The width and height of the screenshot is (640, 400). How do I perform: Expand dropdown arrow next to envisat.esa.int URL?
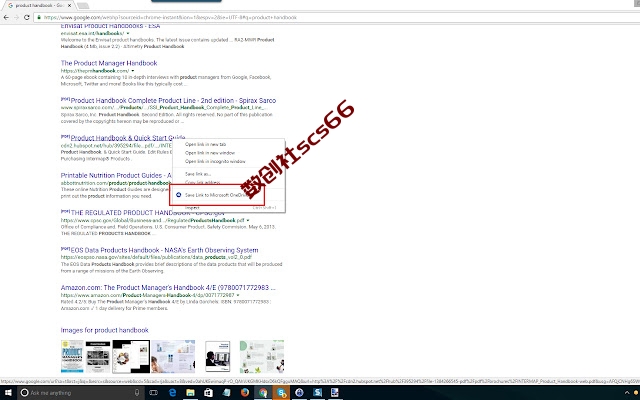click(x=128, y=33)
